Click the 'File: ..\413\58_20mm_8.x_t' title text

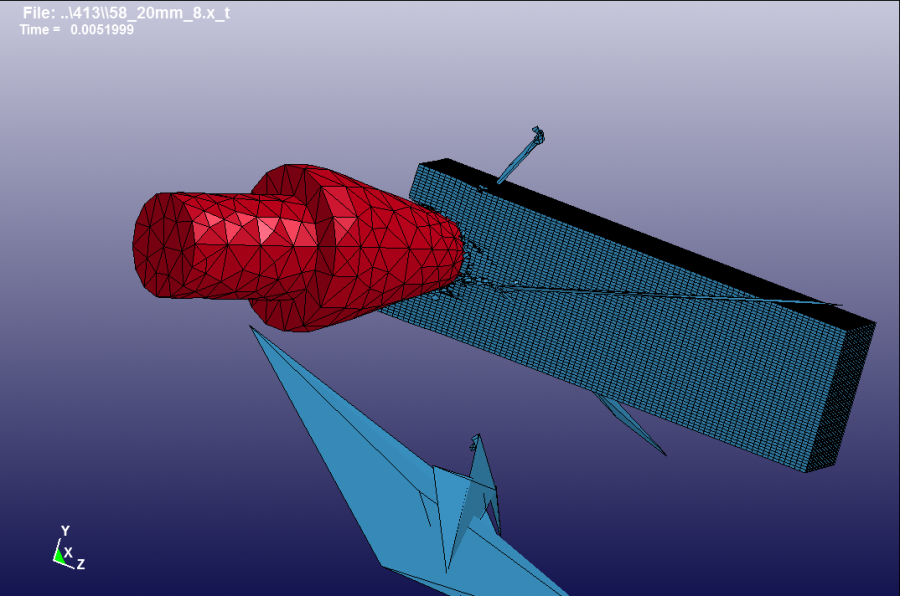tap(126, 13)
